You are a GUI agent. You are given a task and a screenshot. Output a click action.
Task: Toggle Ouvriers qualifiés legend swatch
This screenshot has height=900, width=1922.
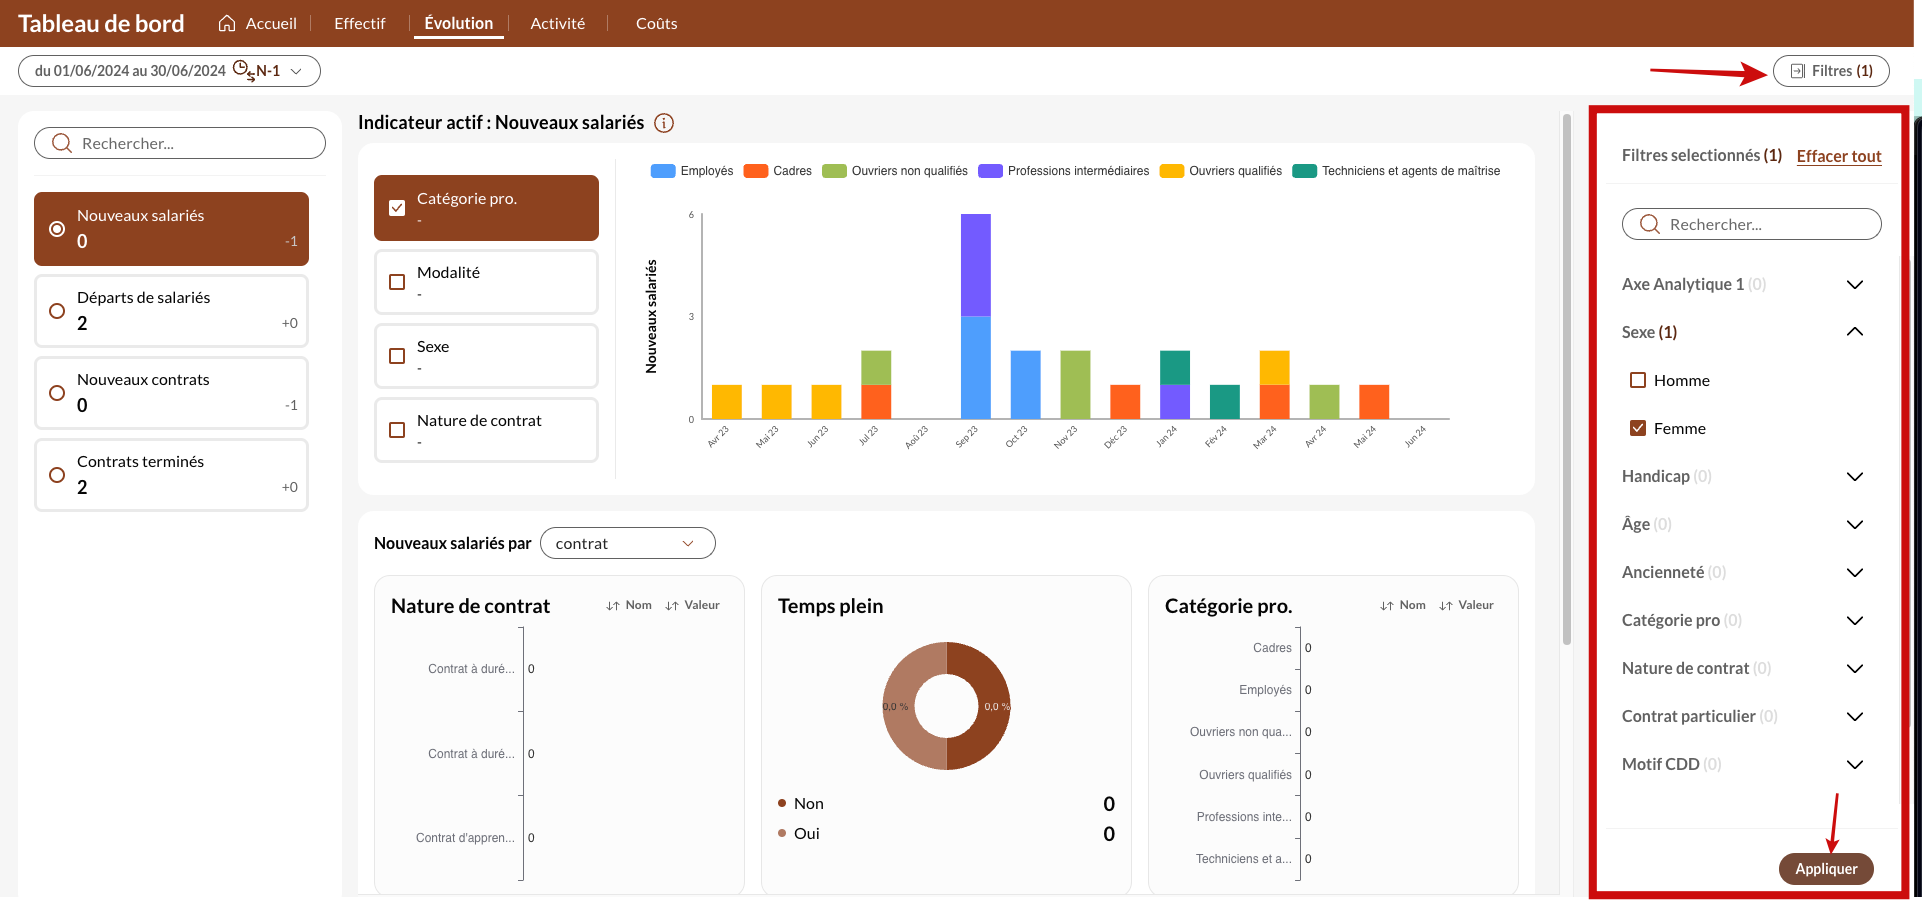pos(1172,171)
